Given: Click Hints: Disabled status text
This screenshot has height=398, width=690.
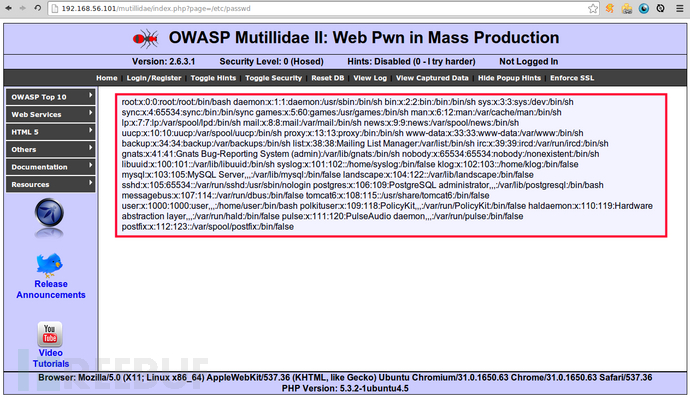Looking at the screenshot, I should click(411, 62).
